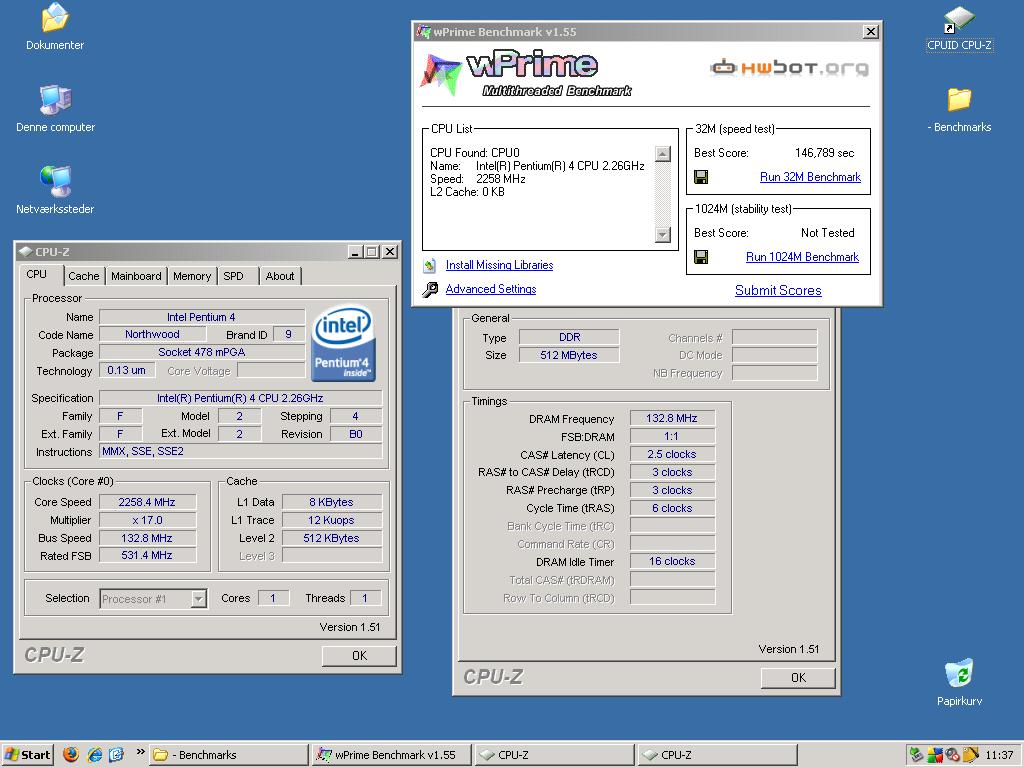Image resolution: width=1024 pixels, height=768 pixels.
Task: Switch to Benchmarks folder in taskbar
Action: point(228,754)
